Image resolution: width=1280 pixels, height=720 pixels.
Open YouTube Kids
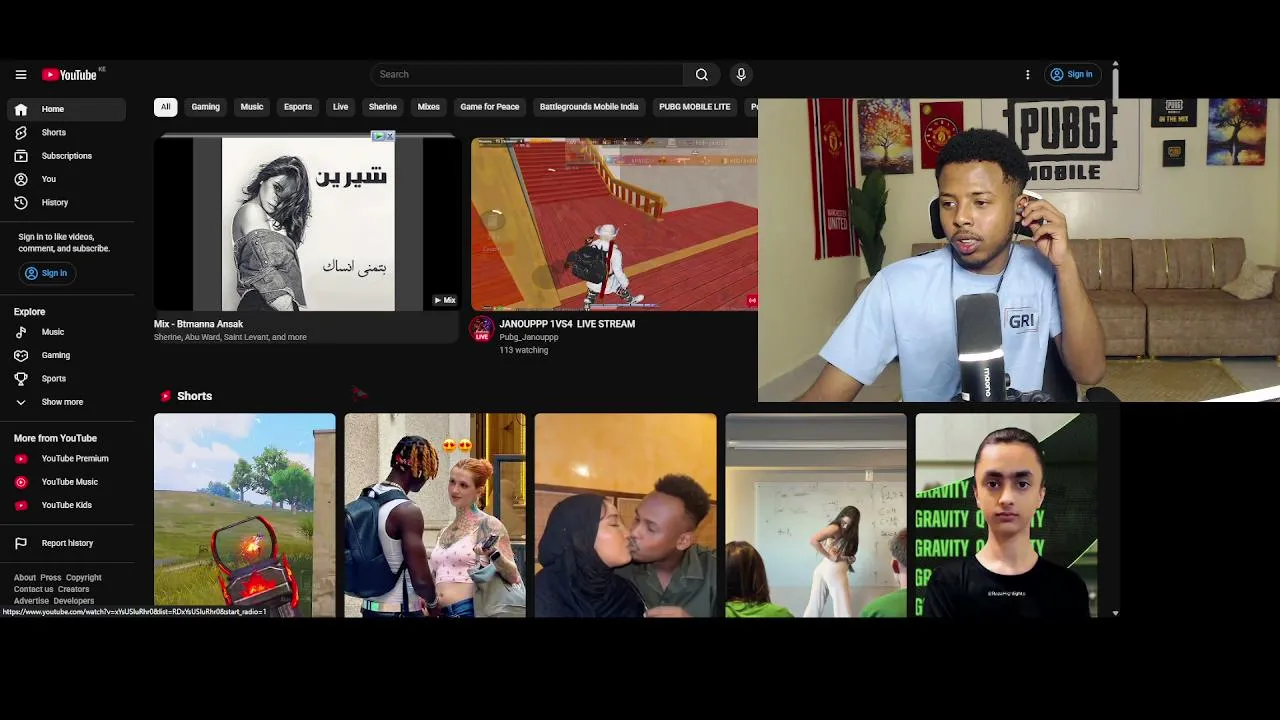pyautogui.click(x=67, y=505)
